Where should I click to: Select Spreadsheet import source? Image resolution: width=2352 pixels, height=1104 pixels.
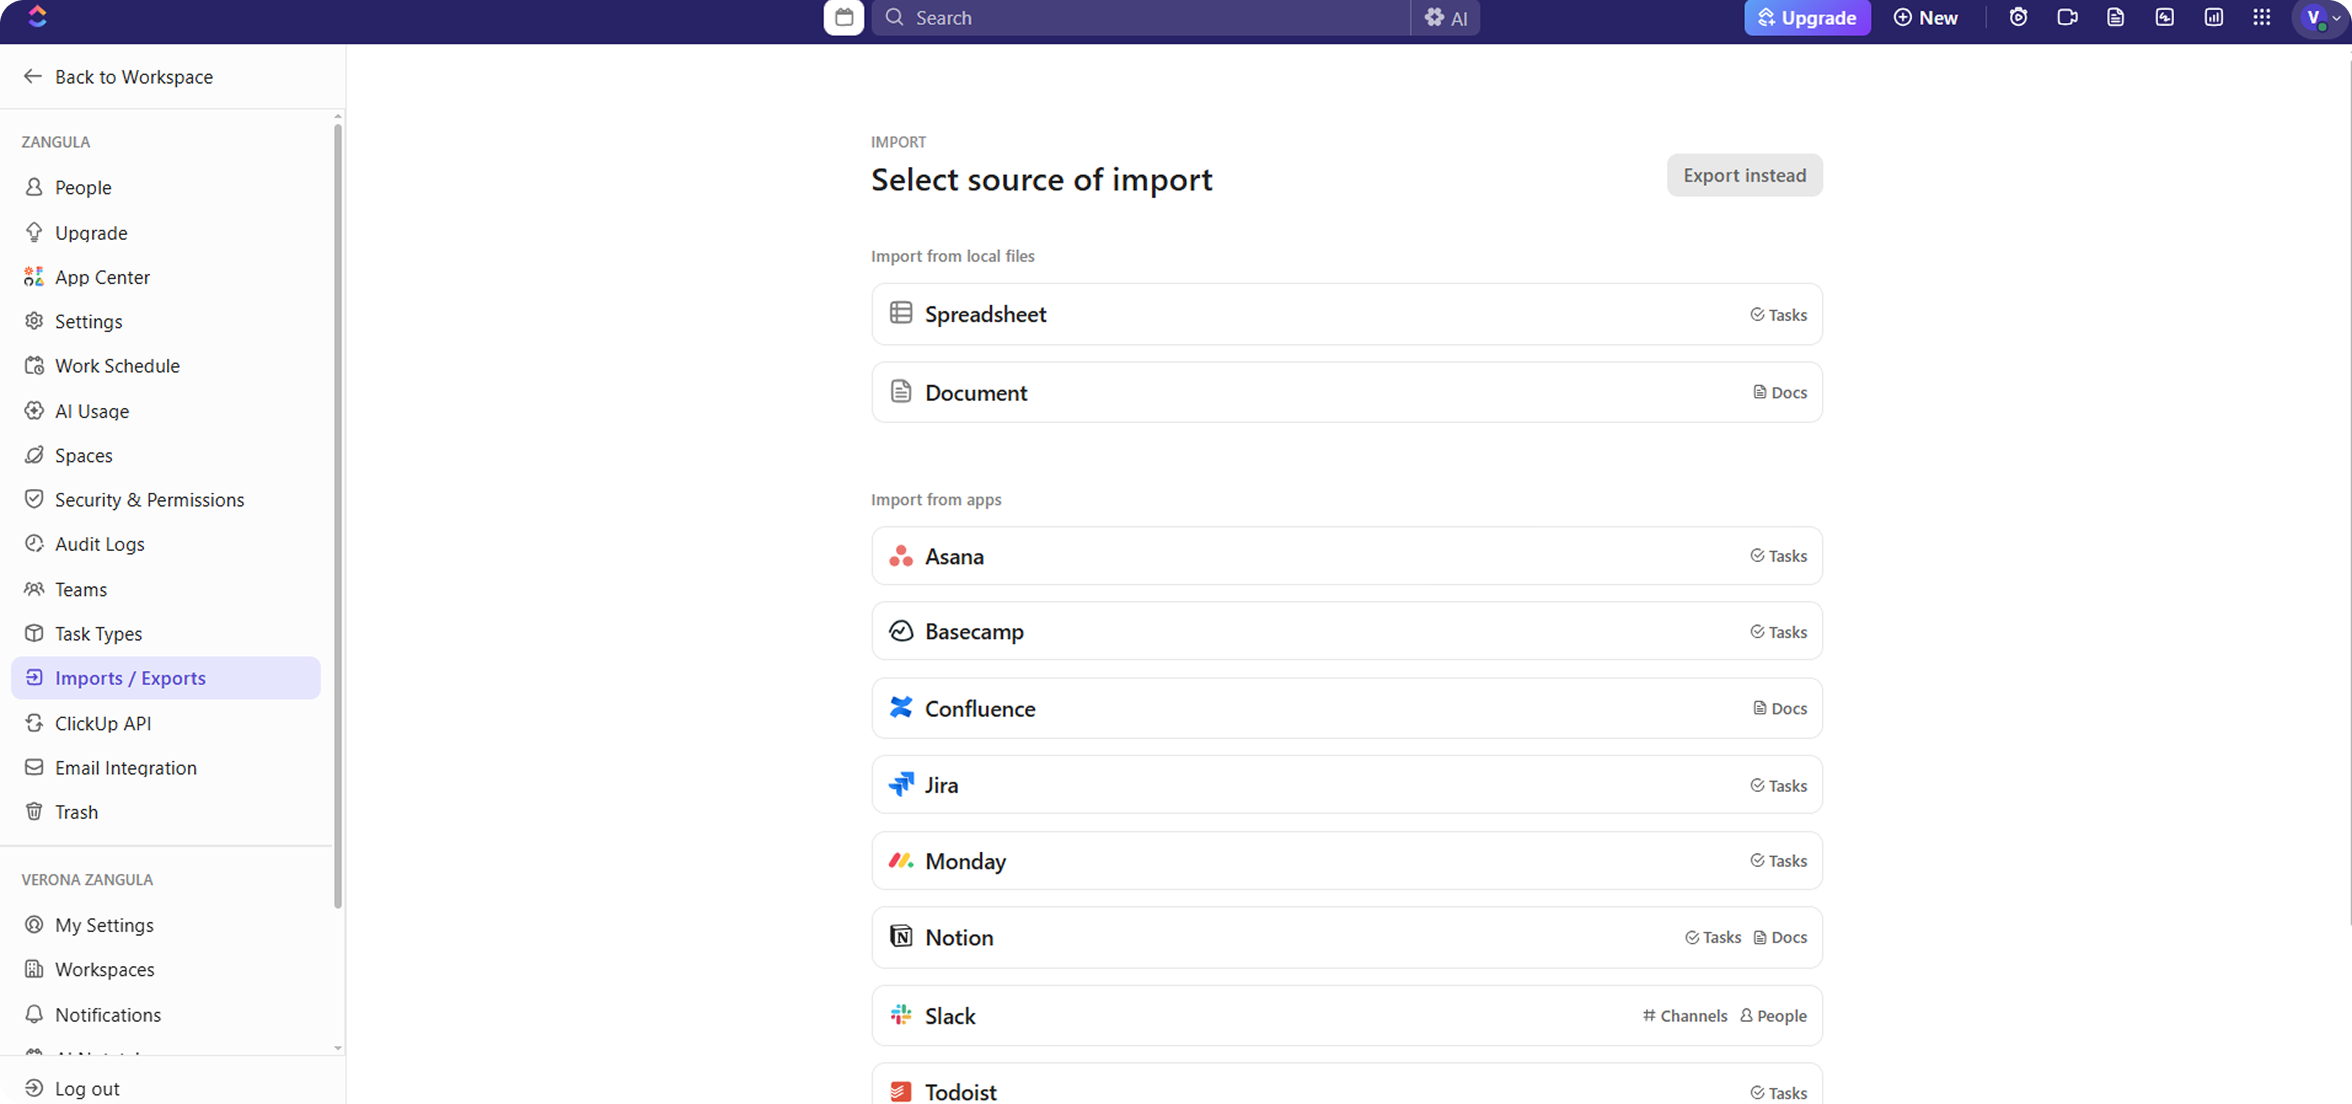[1346, 314]
